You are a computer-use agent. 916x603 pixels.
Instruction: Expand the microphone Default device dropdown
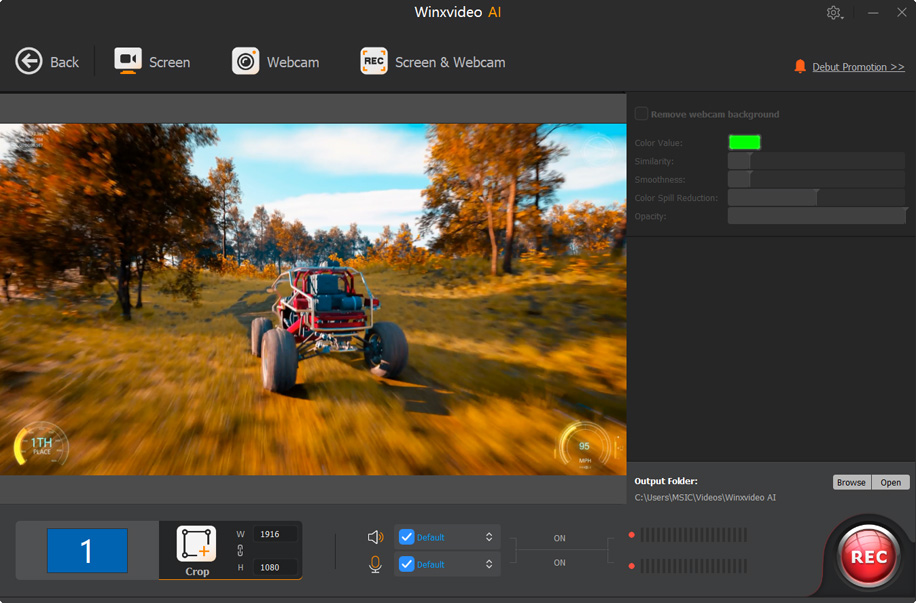(488, 564)
